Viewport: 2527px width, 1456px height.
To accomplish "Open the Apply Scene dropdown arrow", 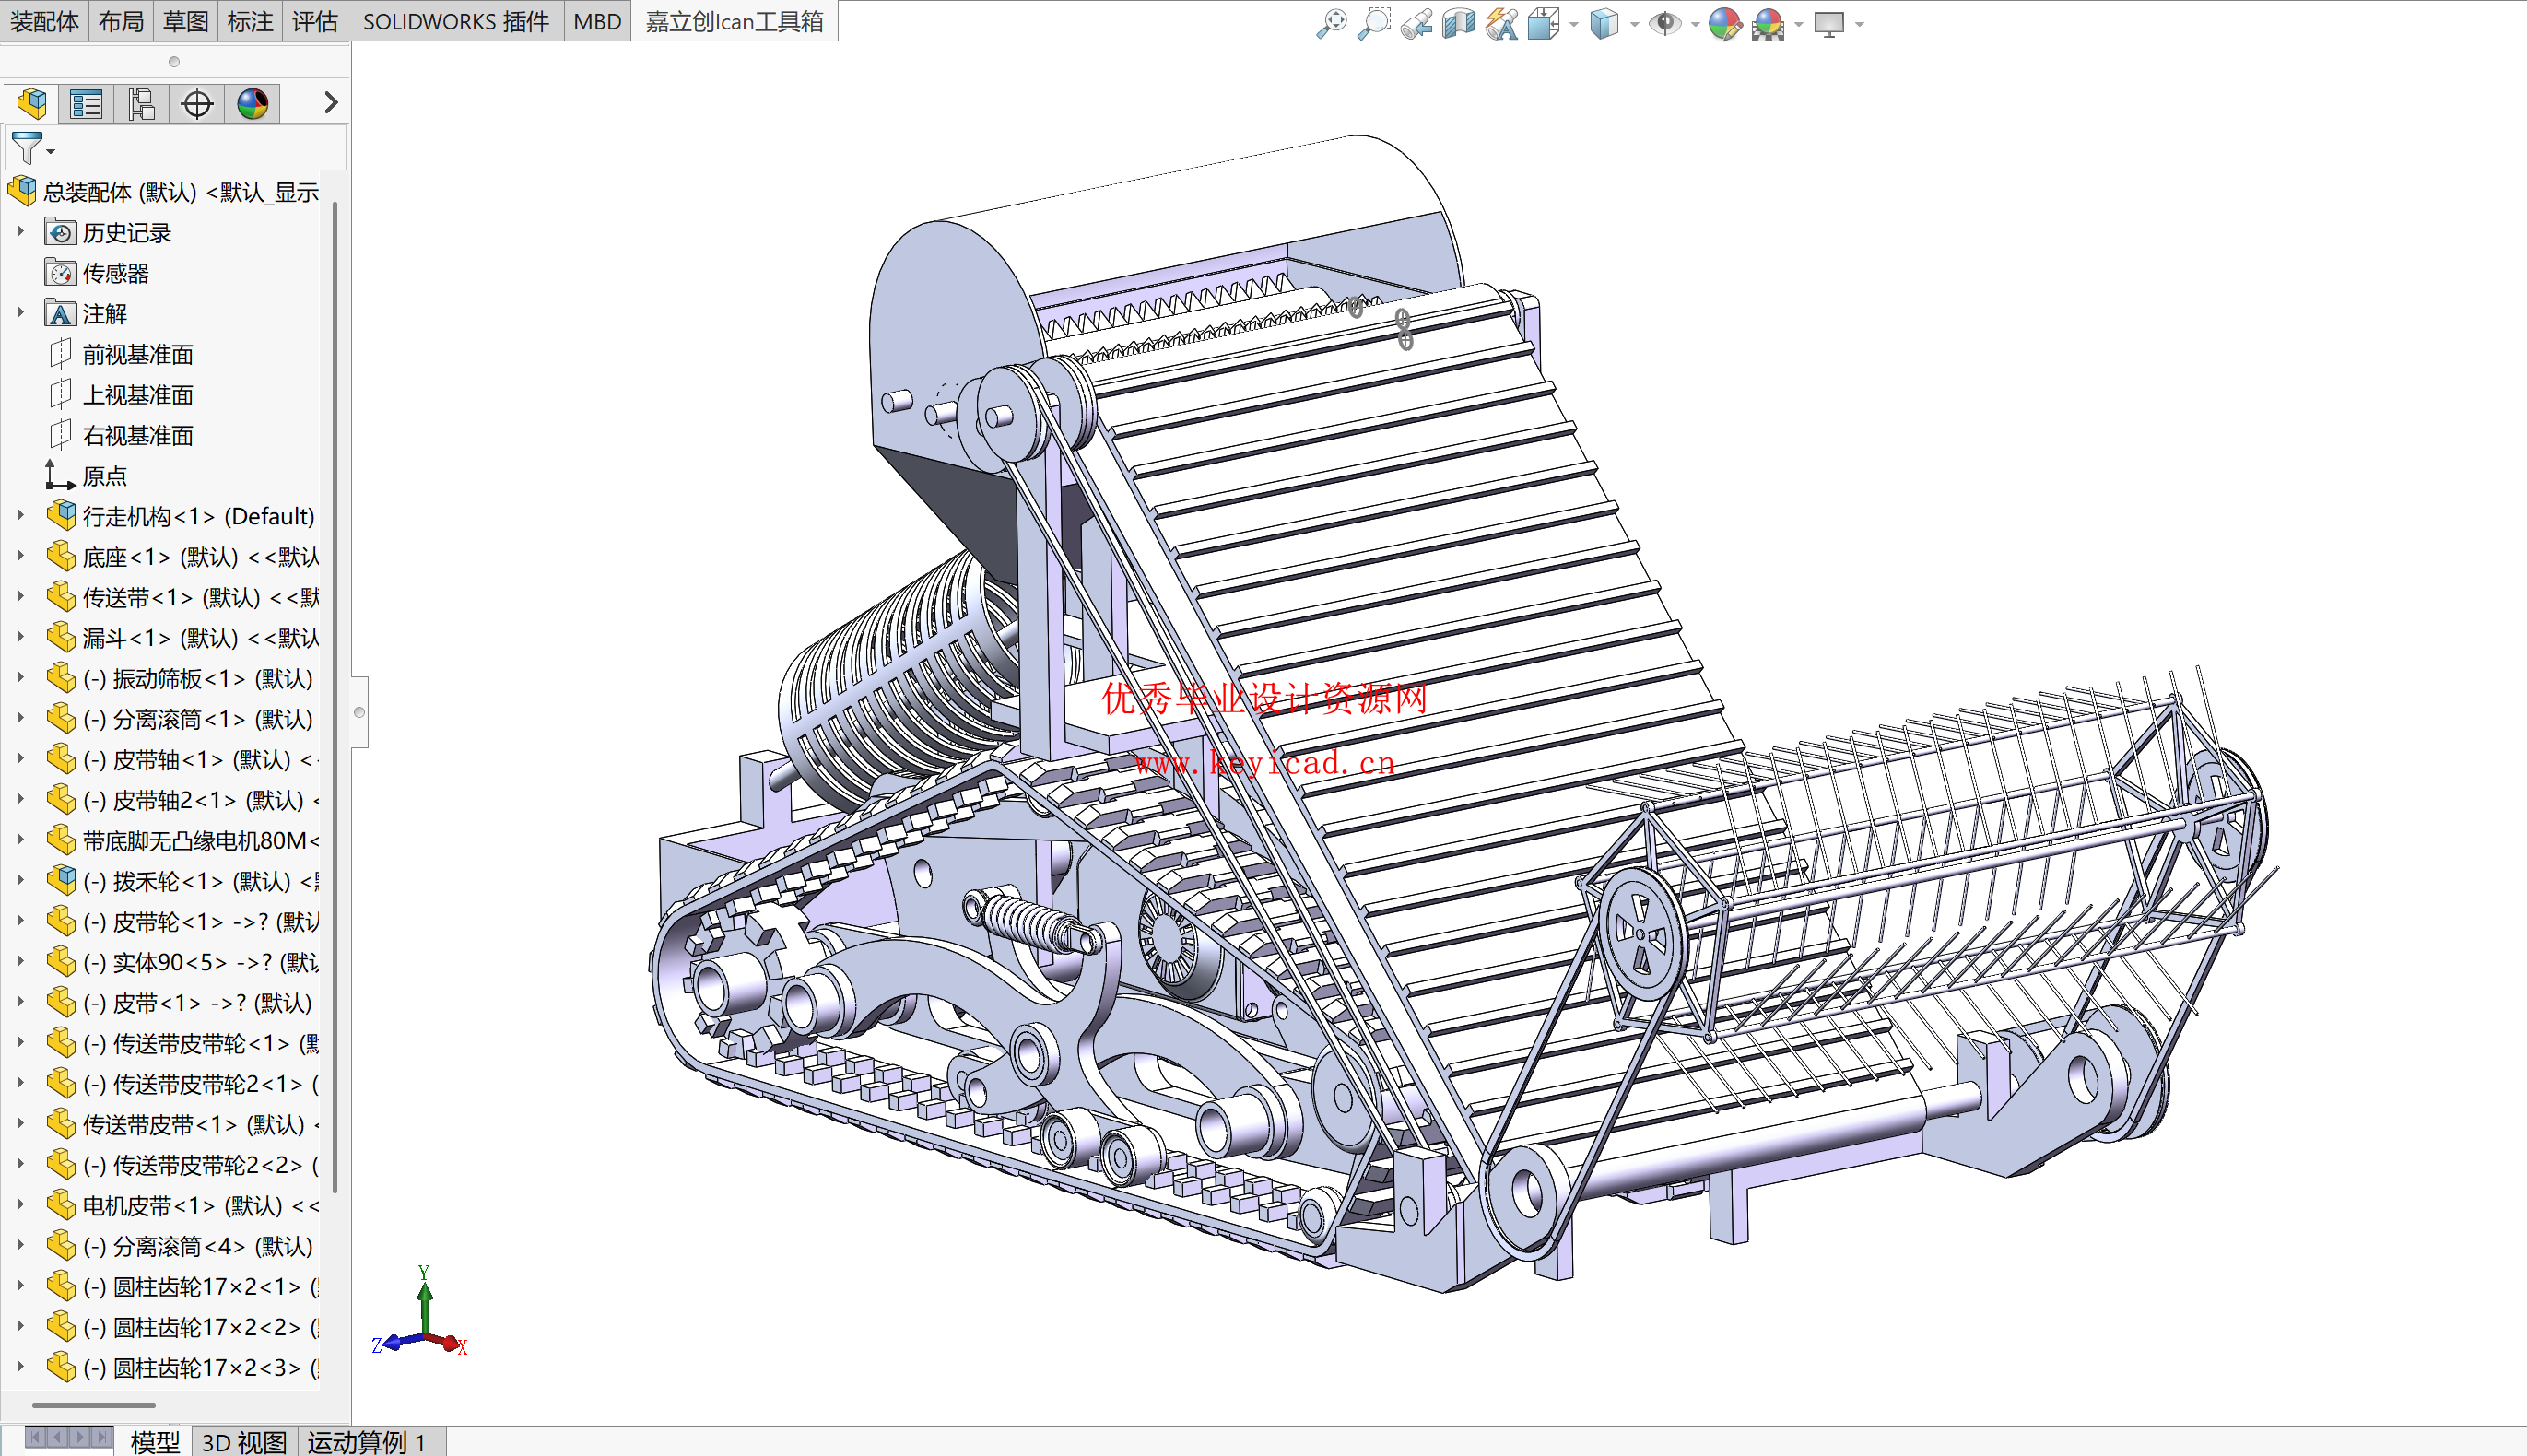I will [x=1799, y=24].
